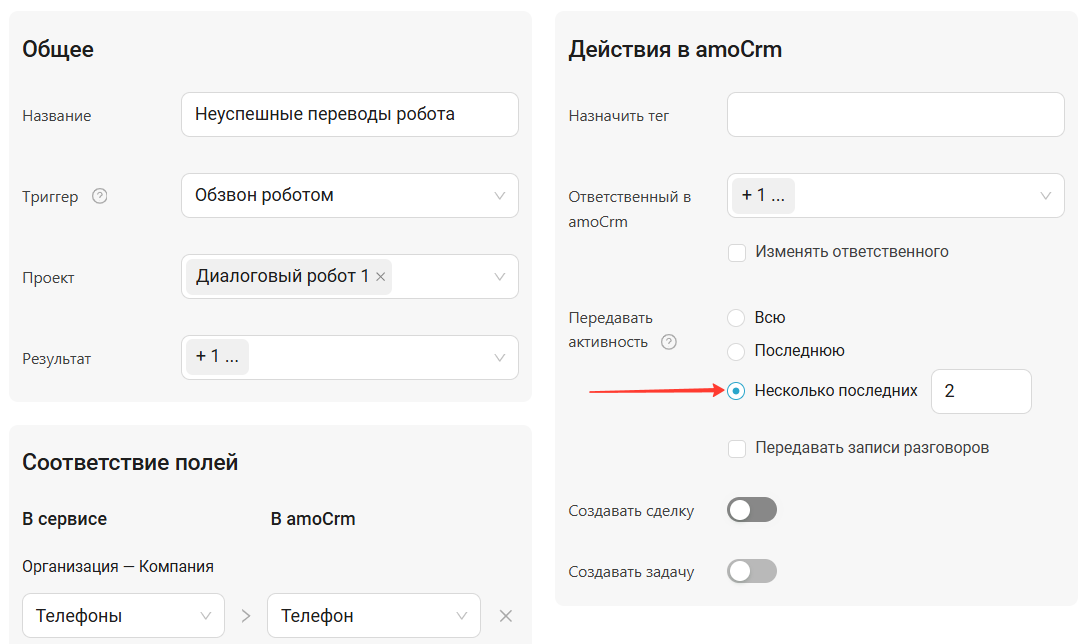Image resolution: width=1091 pixels, height=644 pixels.
Task: Delete the Телефоны field mapping row
Action: [506, 616]
